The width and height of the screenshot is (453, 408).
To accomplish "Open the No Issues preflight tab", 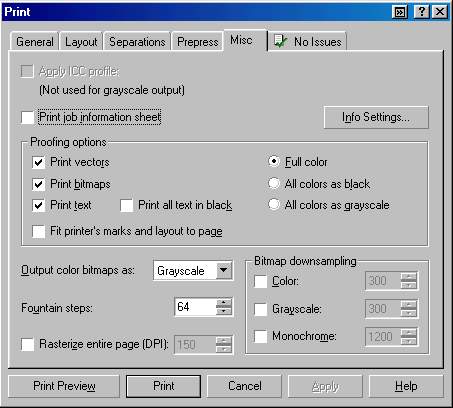I will click(x=308, y=42).
